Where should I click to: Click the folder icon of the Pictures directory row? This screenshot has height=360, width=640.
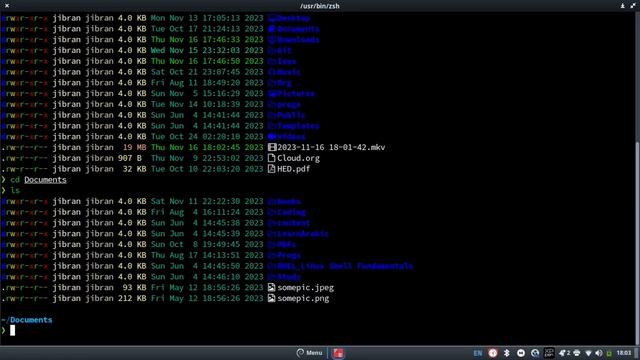272,93
